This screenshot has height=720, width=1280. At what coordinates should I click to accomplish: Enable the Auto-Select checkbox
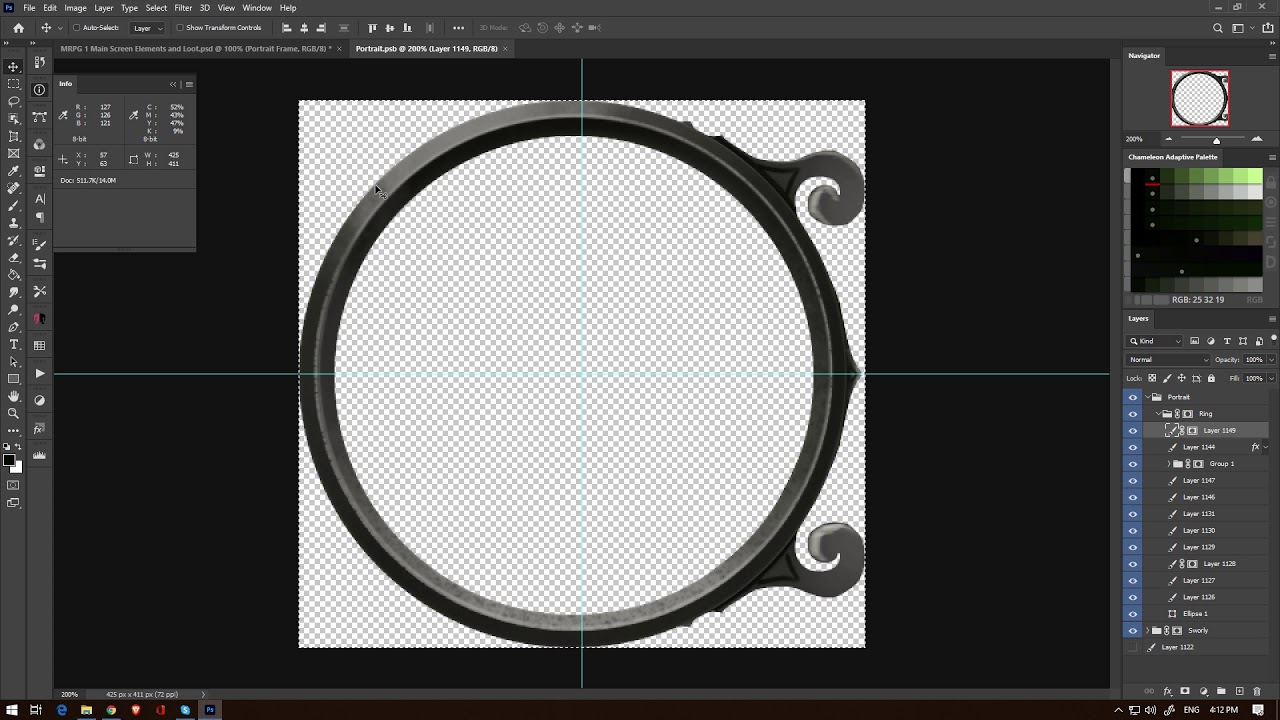click(76, 28)
